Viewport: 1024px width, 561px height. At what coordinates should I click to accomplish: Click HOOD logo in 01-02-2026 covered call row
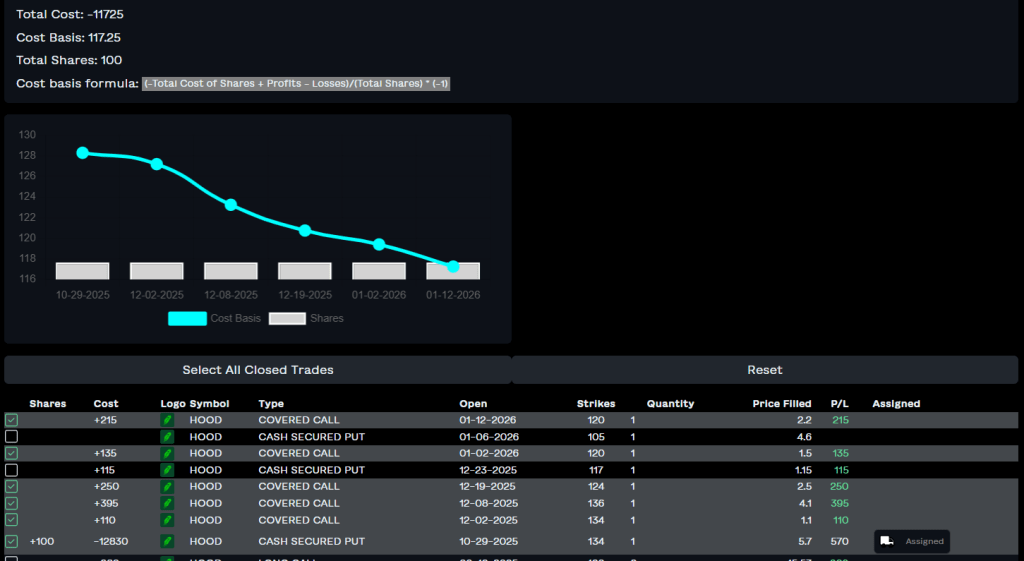(168, 454)
